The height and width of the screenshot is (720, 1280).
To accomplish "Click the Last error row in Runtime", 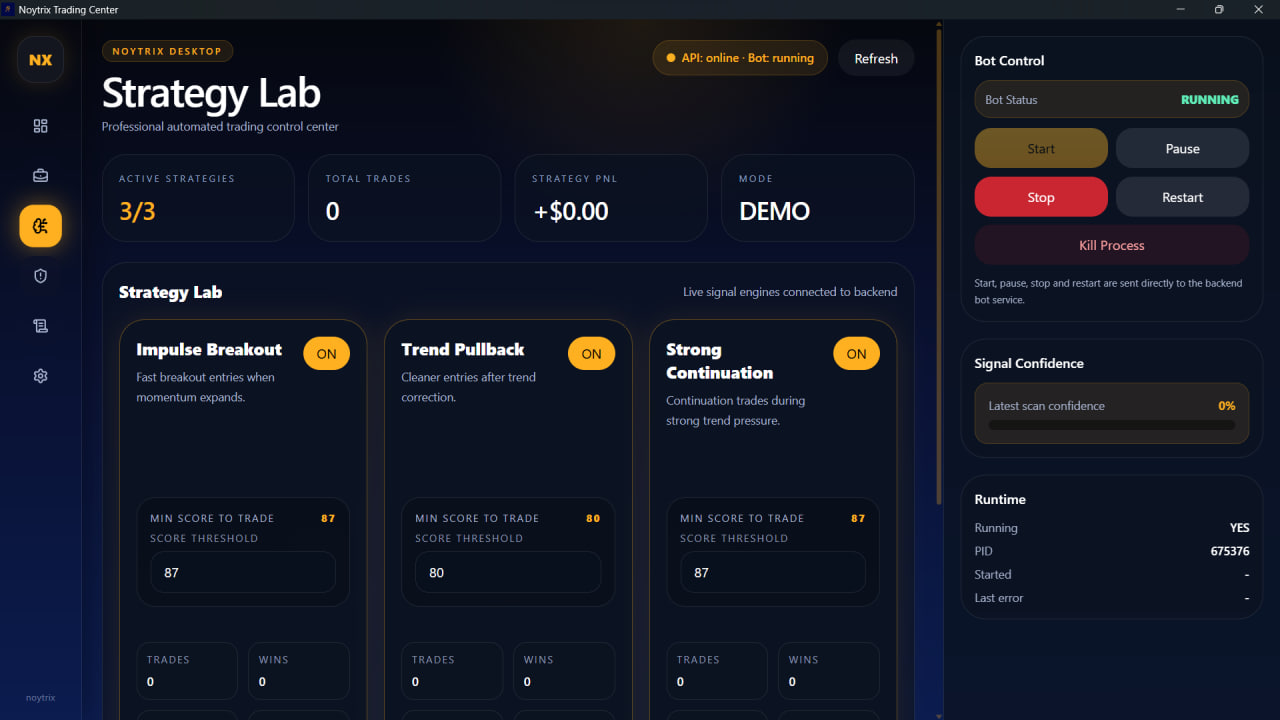I will coord(1112,598).
